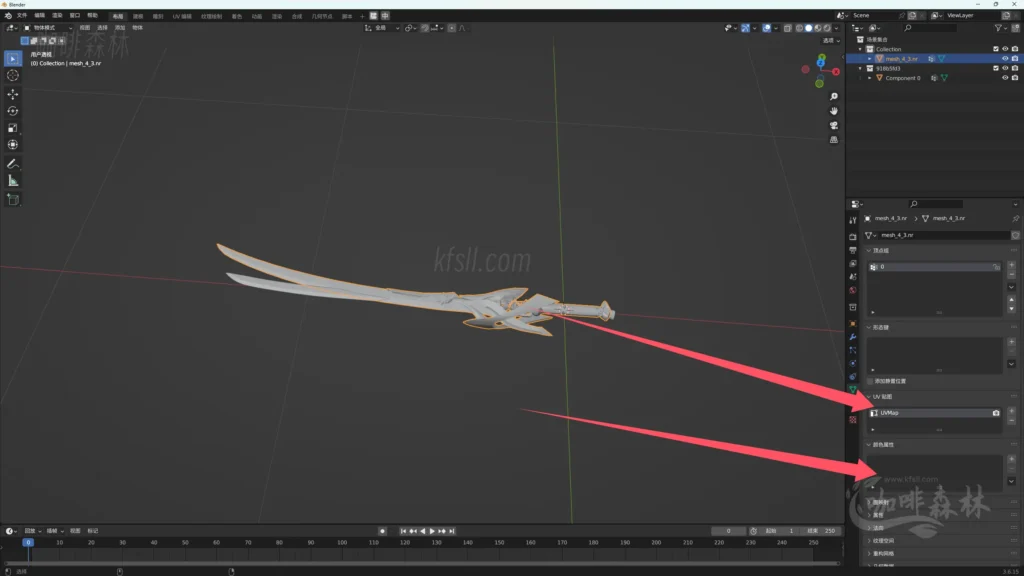Open the object mode dropdown

pyautogui.click(x=48, y=28)
